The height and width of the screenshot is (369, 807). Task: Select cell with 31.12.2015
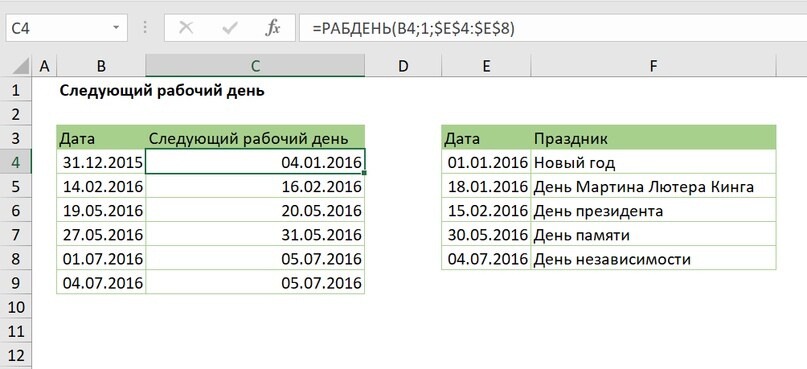click(x=101, y=162)
